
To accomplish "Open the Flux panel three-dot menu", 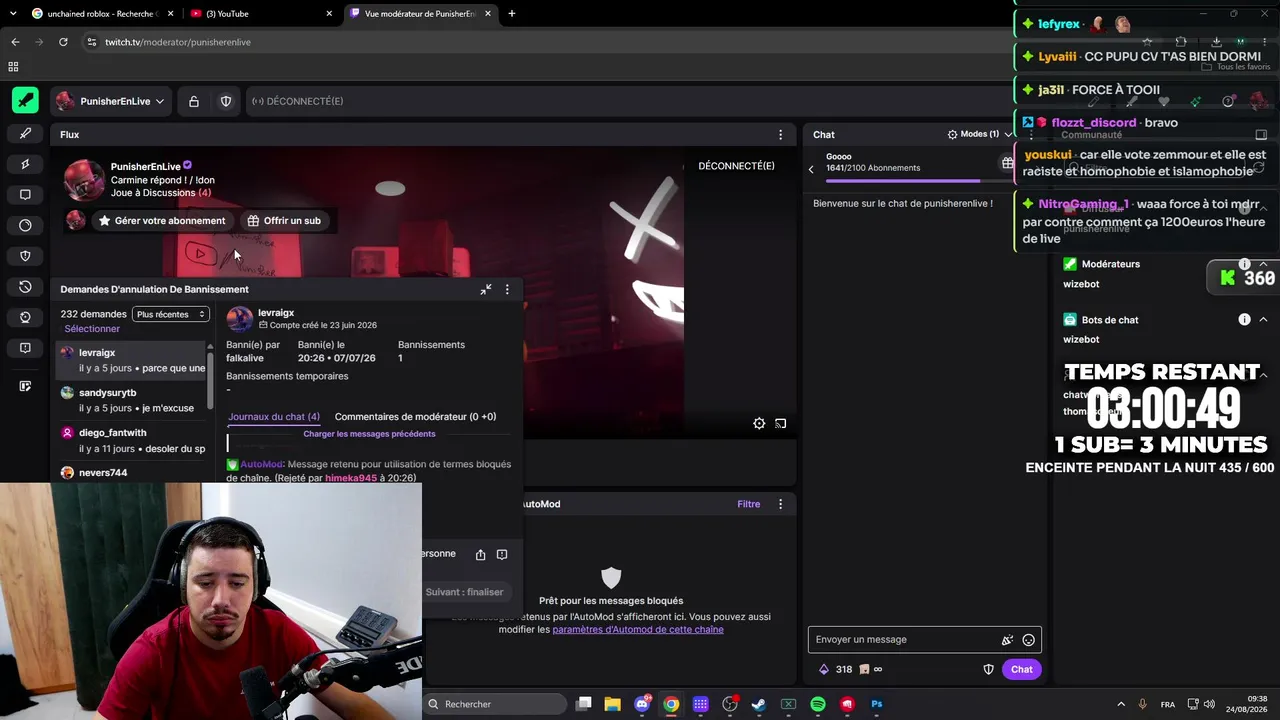I will tap(780, 134).
